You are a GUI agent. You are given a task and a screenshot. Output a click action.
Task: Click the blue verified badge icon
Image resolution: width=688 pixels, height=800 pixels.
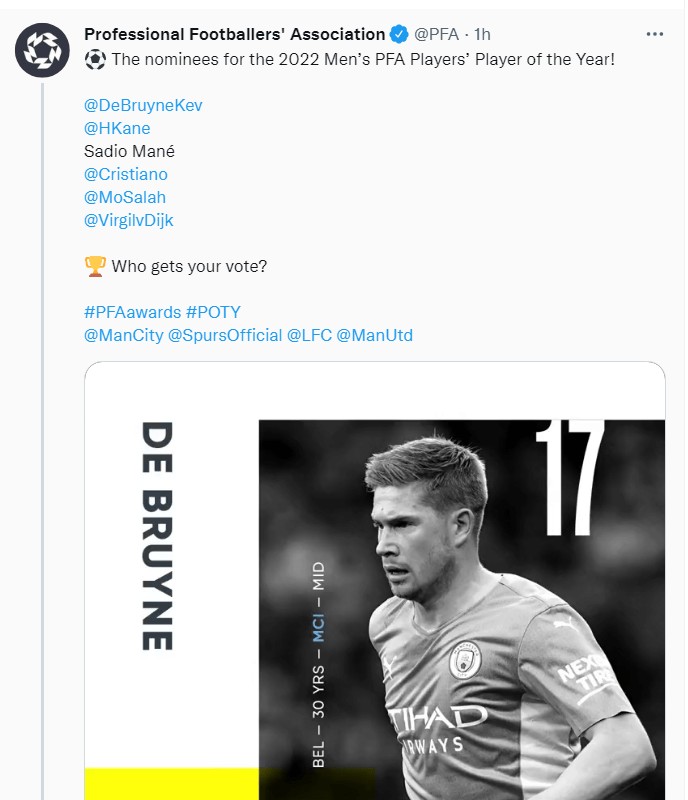tap(399, 35)
